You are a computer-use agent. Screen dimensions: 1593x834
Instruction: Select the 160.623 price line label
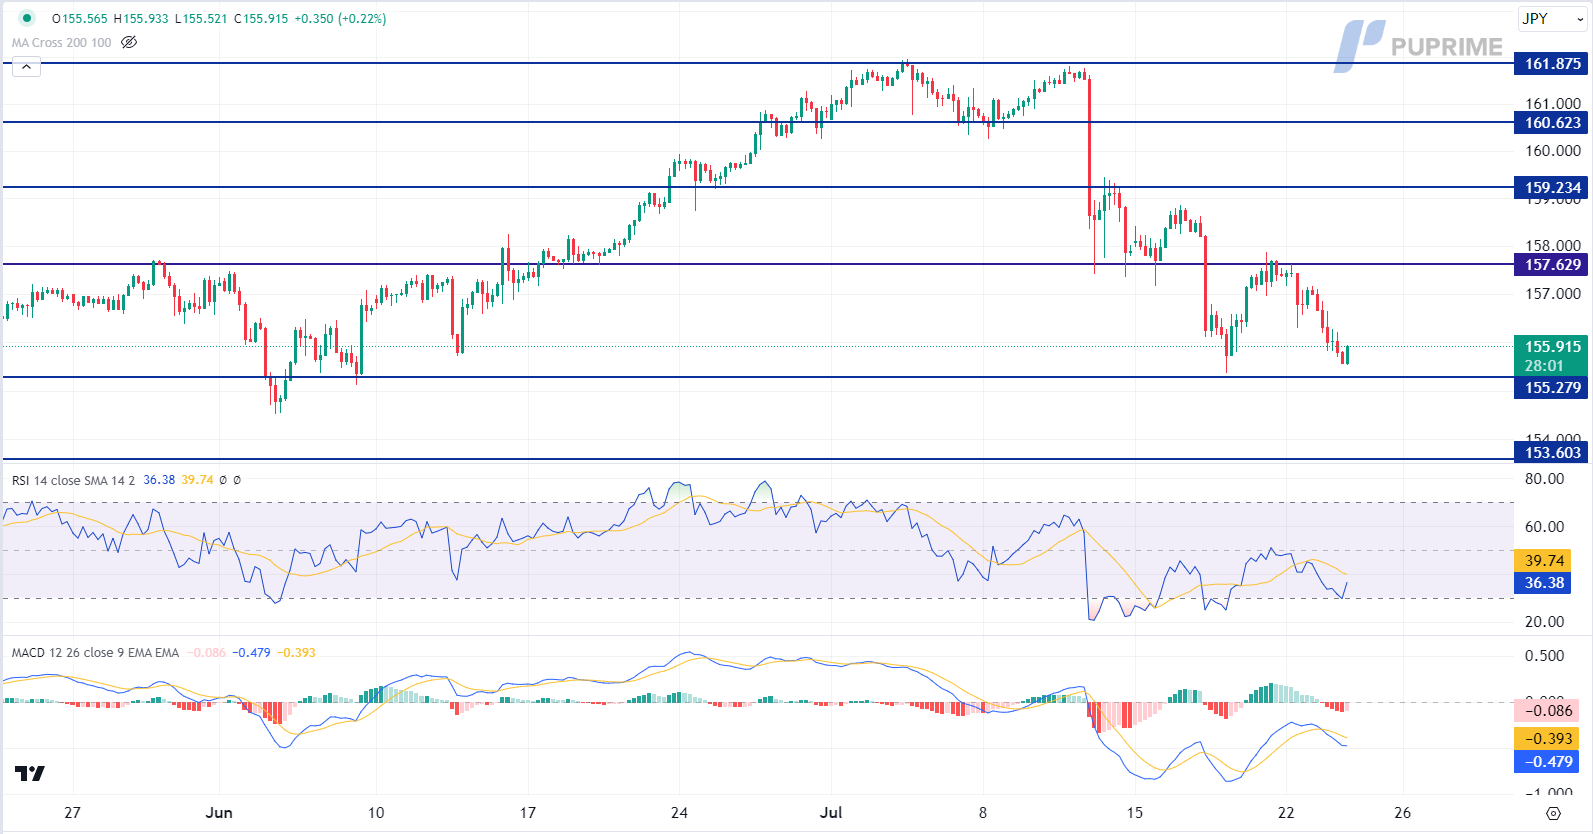point(1551,122)
